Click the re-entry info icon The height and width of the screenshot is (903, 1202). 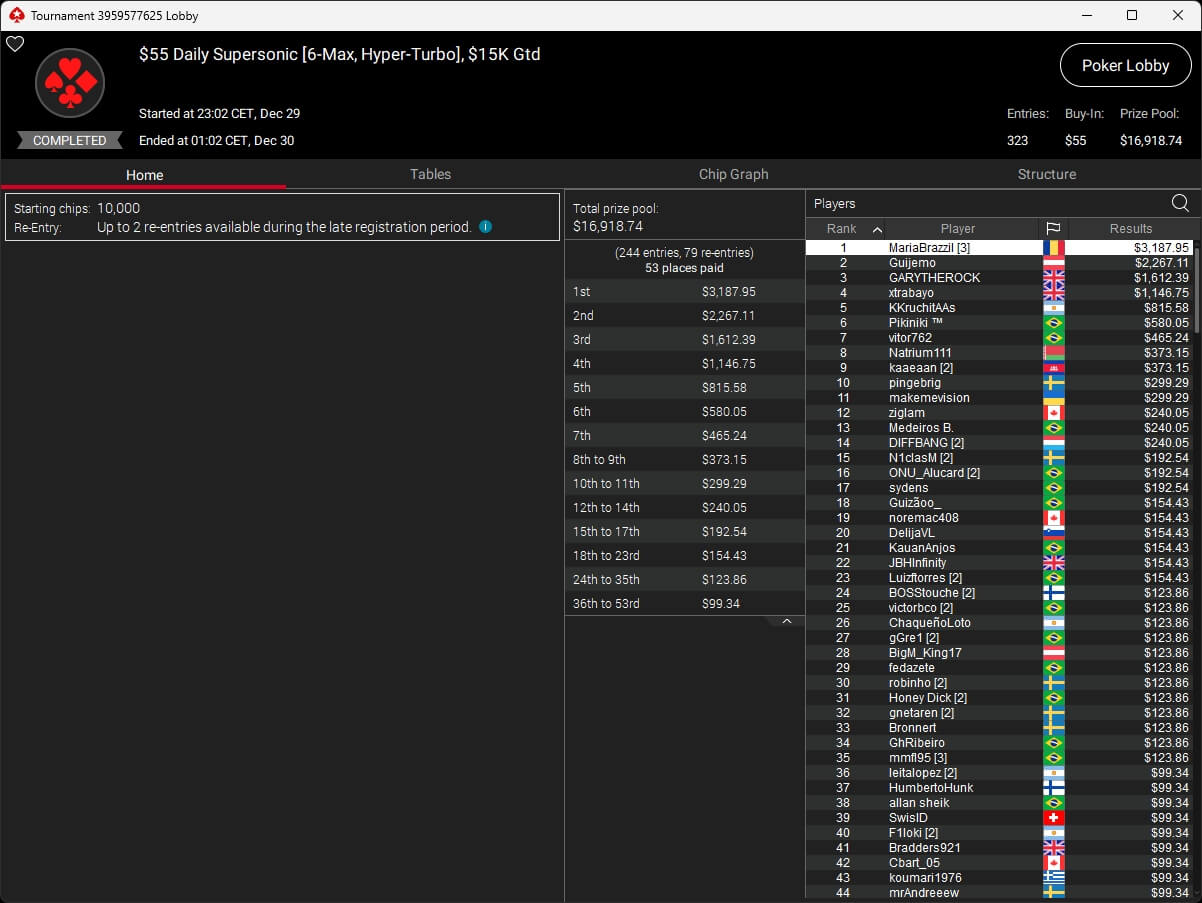coord(485,227)
